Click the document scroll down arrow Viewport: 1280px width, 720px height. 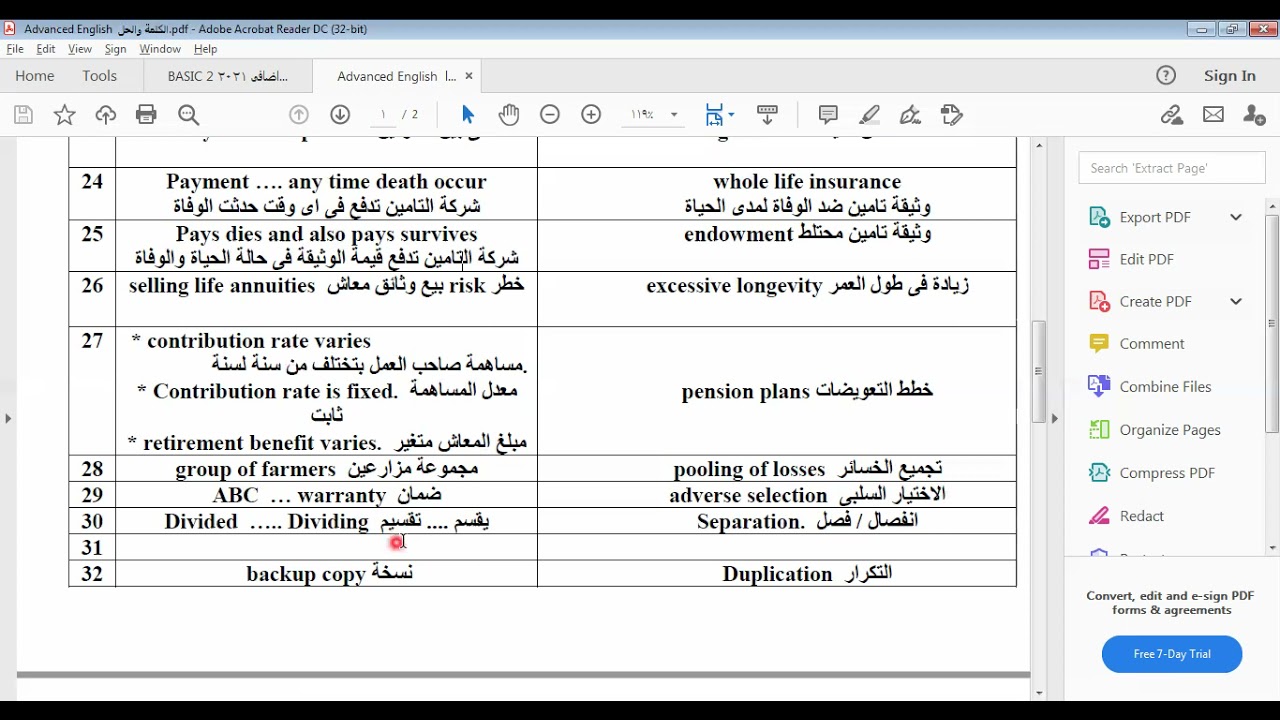tap(1040, 693)
